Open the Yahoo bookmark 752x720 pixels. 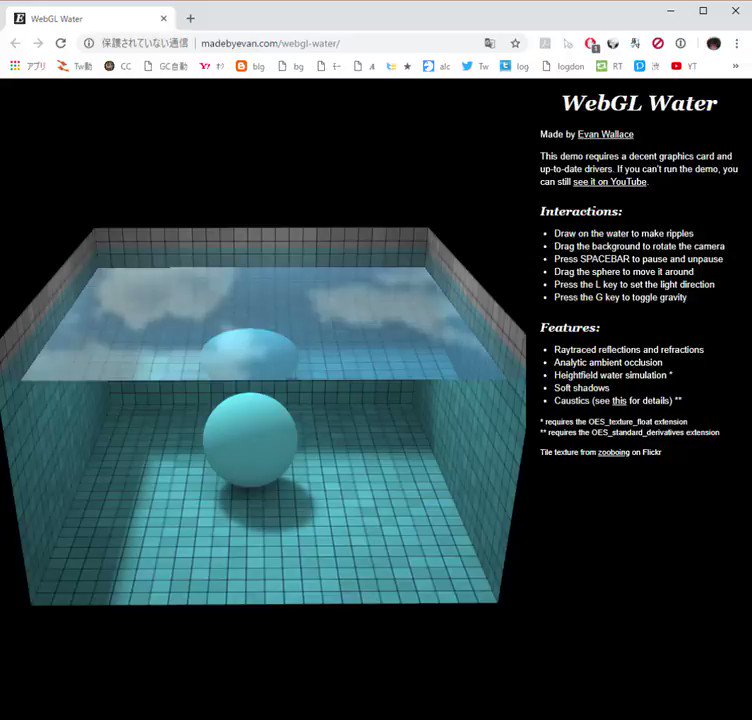pyautogui.click(x=212, y=66)
